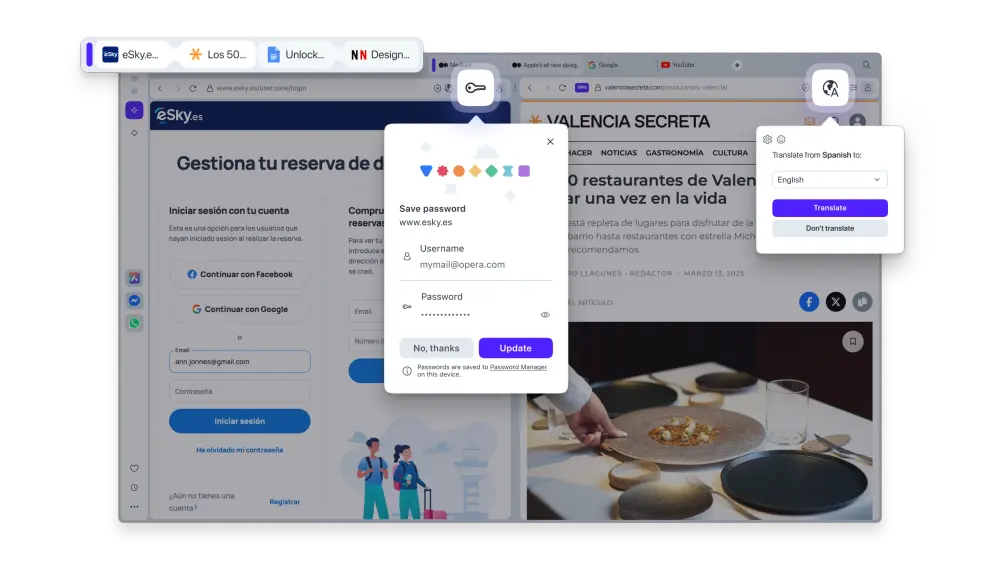Click He olvidado mi contraseña link

(240, 450)
